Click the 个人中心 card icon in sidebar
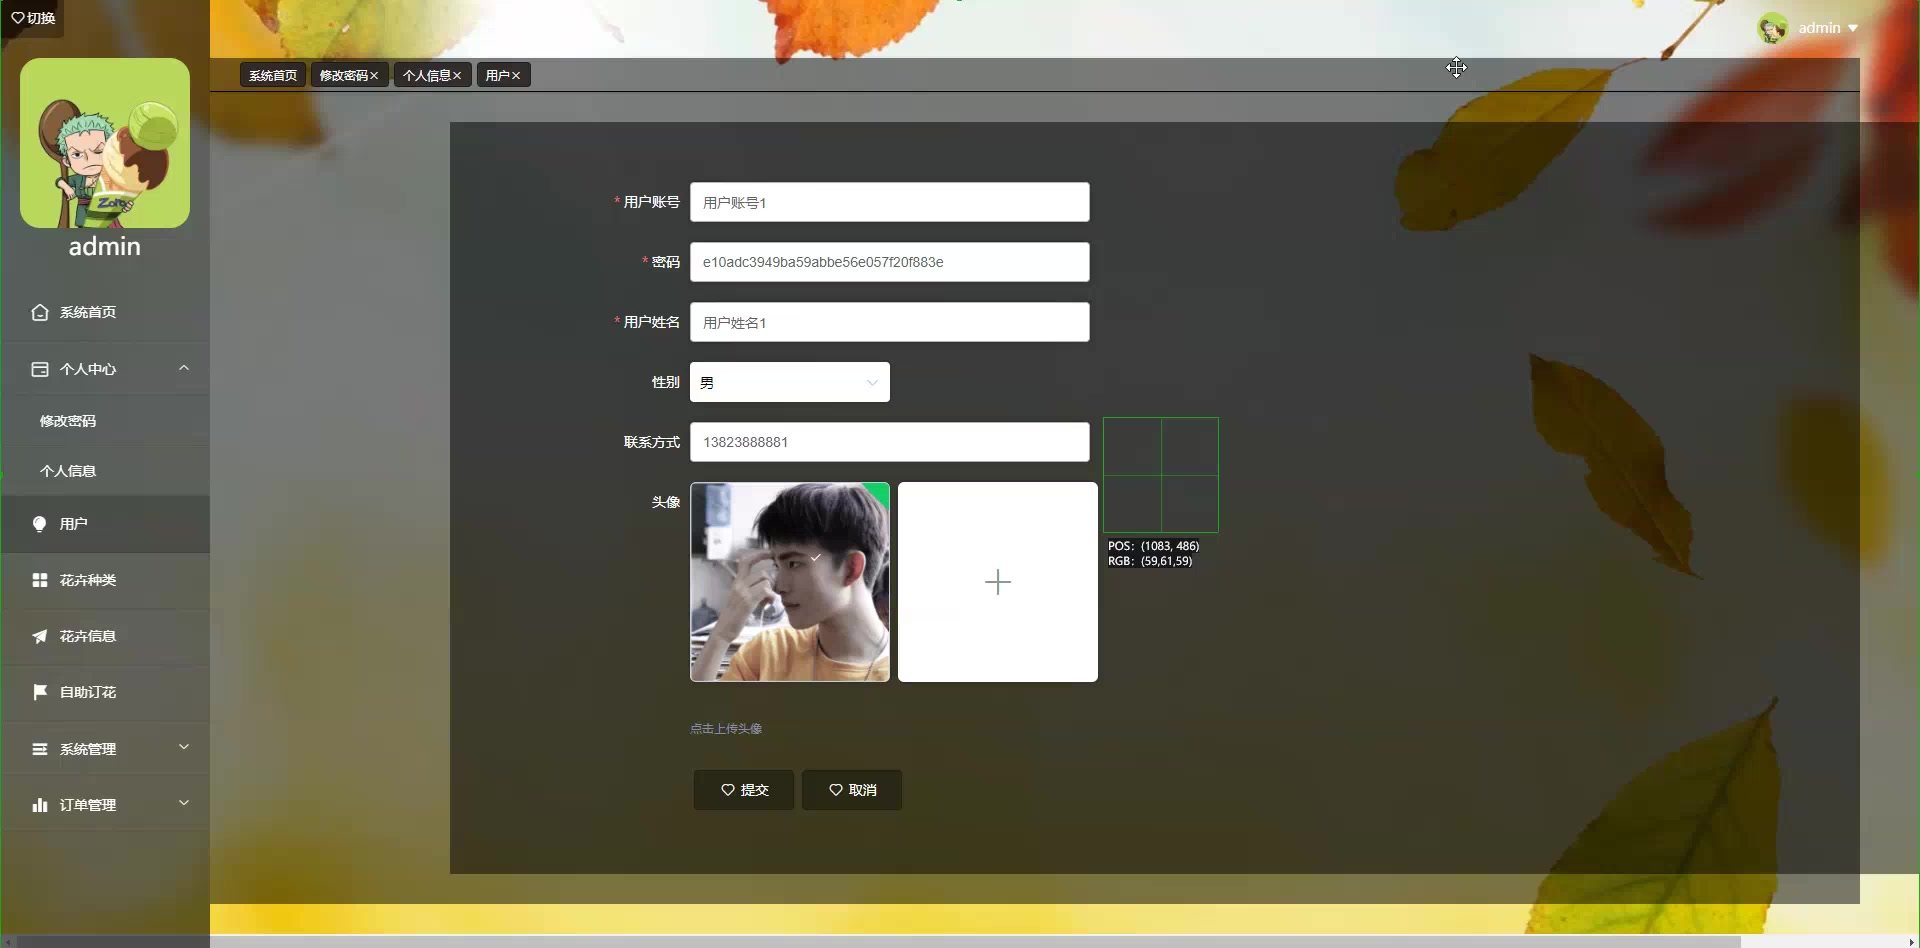The height and width of the screenshot is (948, 1920). point(40,369)
